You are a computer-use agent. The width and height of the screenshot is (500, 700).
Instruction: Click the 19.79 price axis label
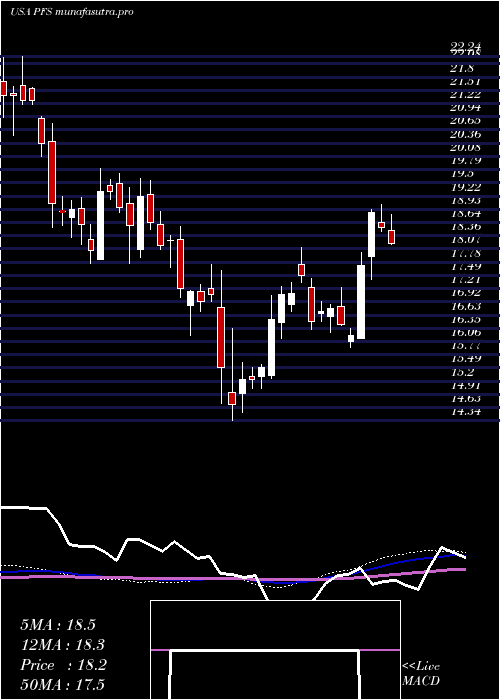click(x=465, y=160)
